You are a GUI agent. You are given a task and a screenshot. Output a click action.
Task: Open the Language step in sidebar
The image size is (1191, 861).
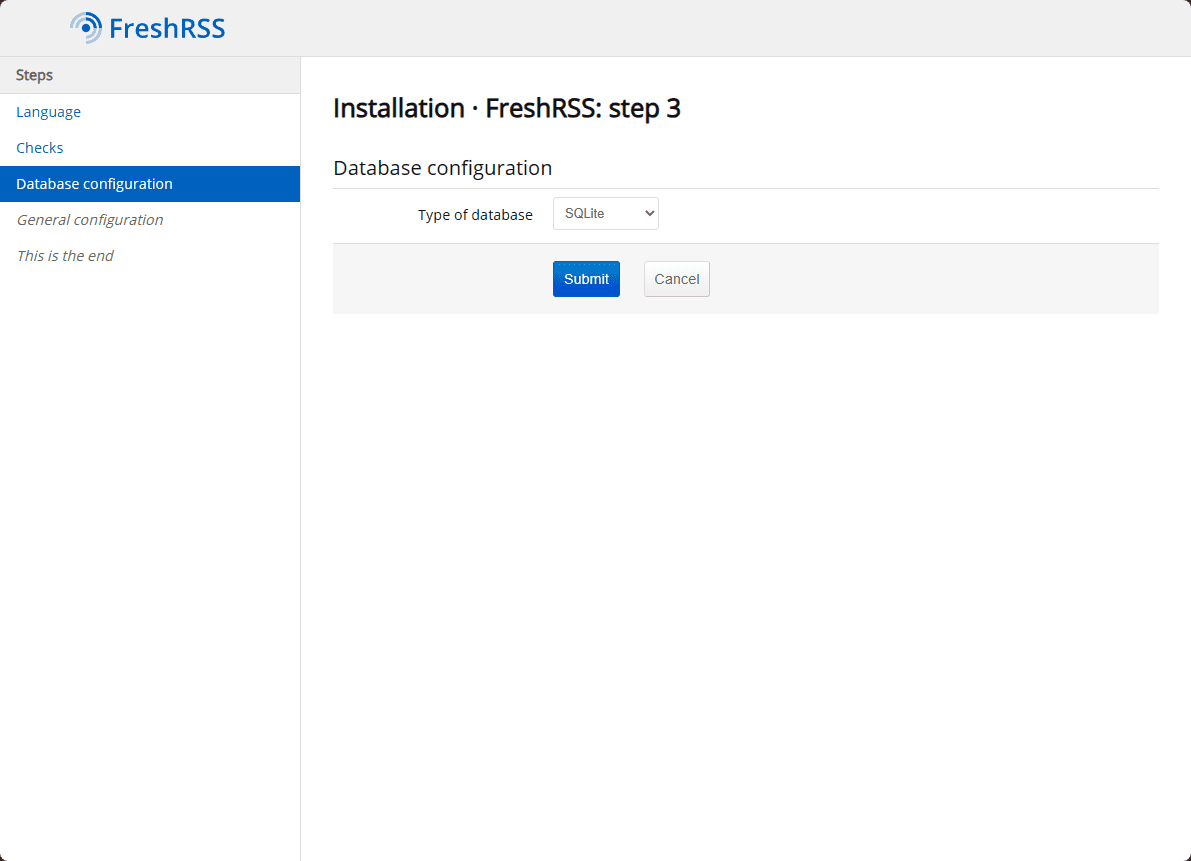(x=48, y=112)
